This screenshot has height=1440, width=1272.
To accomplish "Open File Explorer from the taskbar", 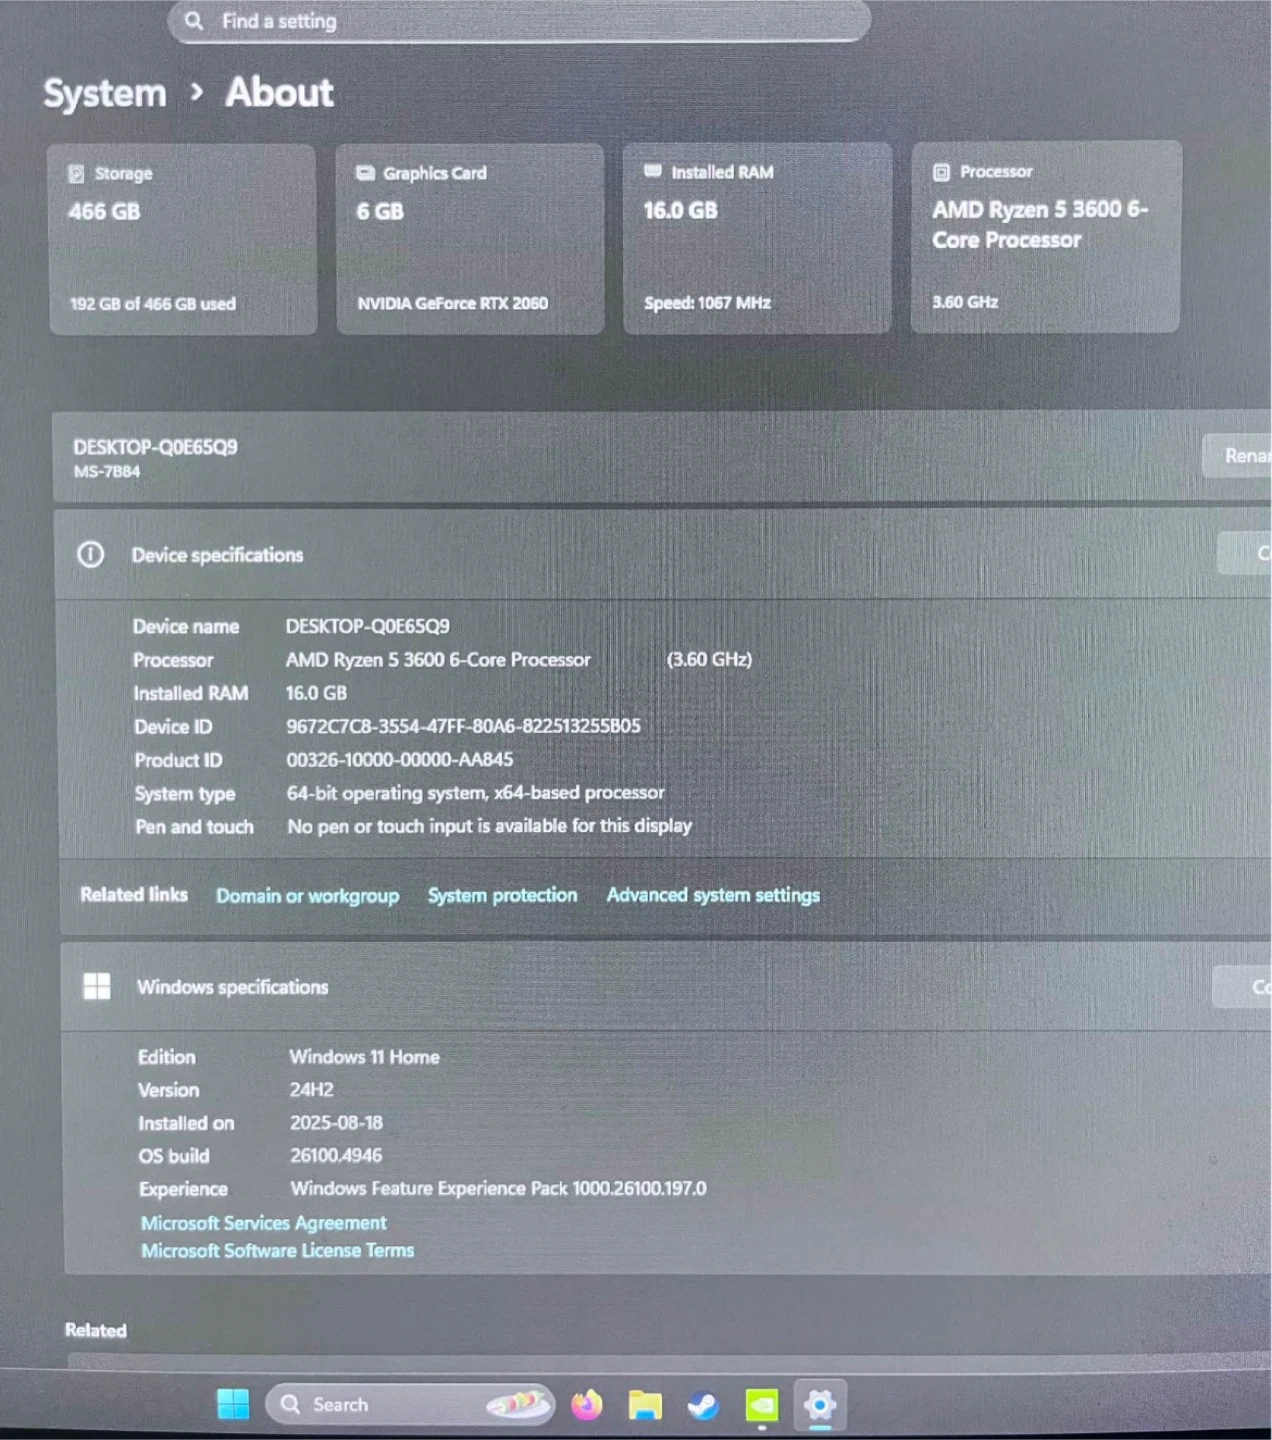I will tap(645, 1405).
